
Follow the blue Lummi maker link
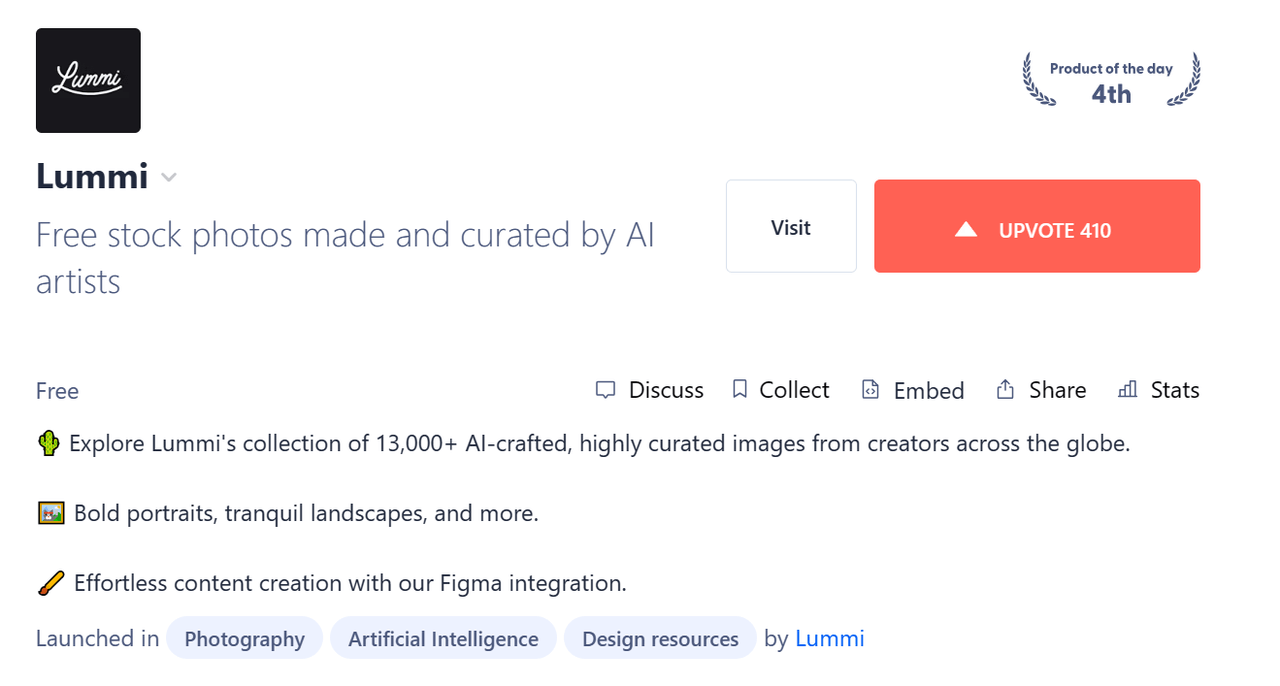point(830,638)
